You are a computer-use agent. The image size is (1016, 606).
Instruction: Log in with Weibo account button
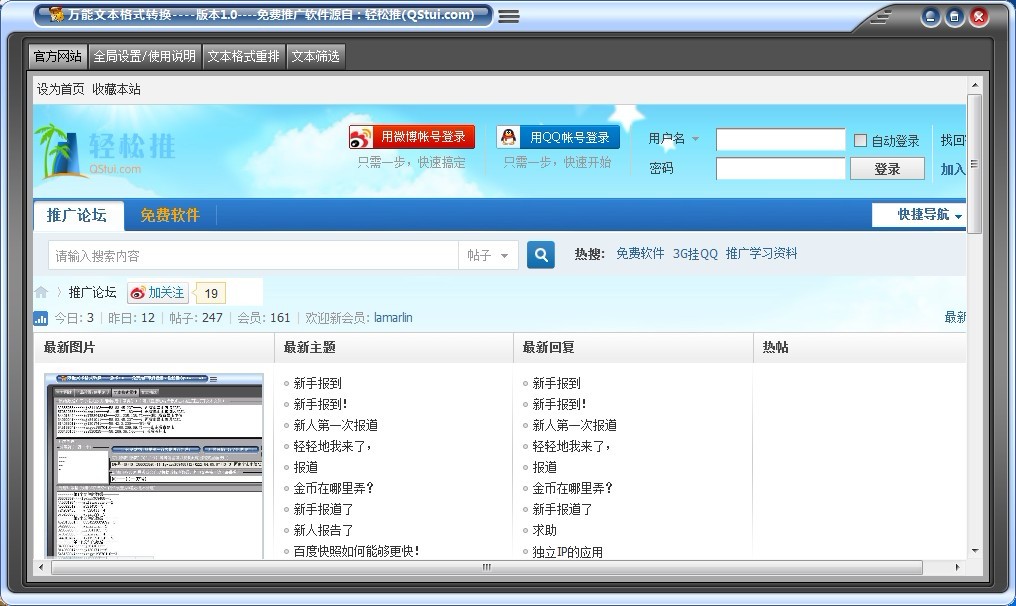pos(411,137)
